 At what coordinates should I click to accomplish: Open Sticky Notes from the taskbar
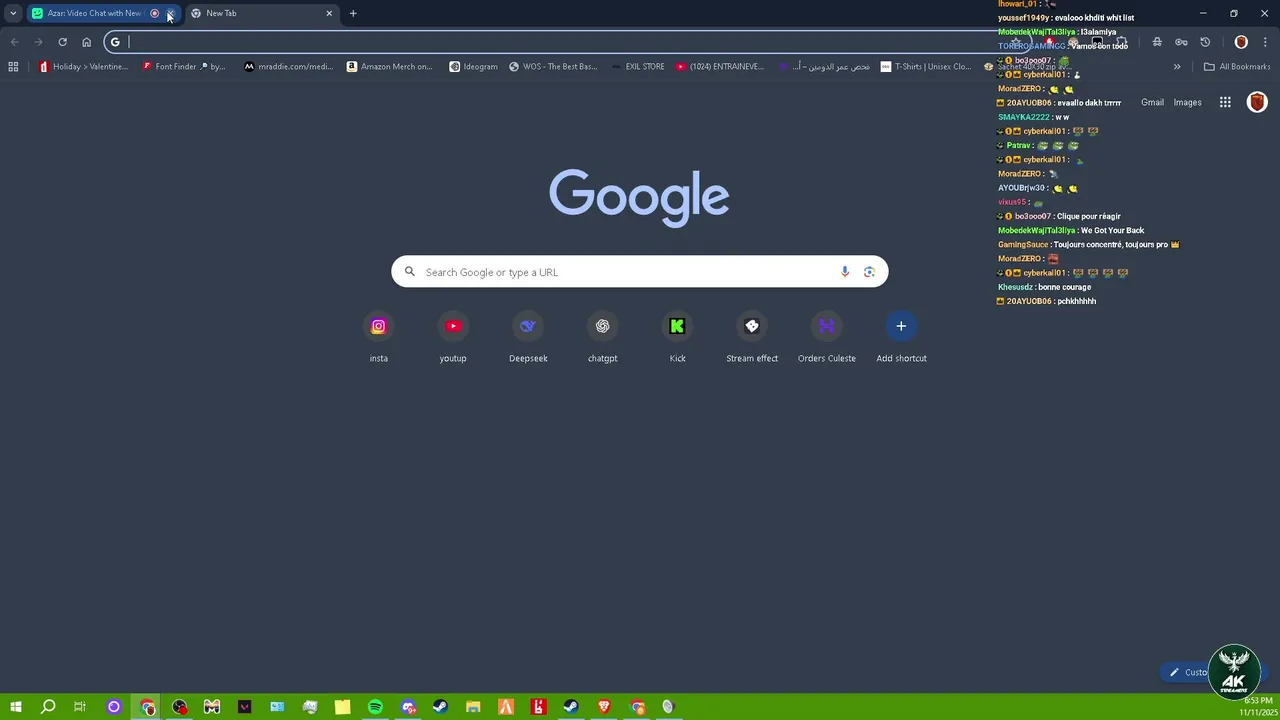342,707
